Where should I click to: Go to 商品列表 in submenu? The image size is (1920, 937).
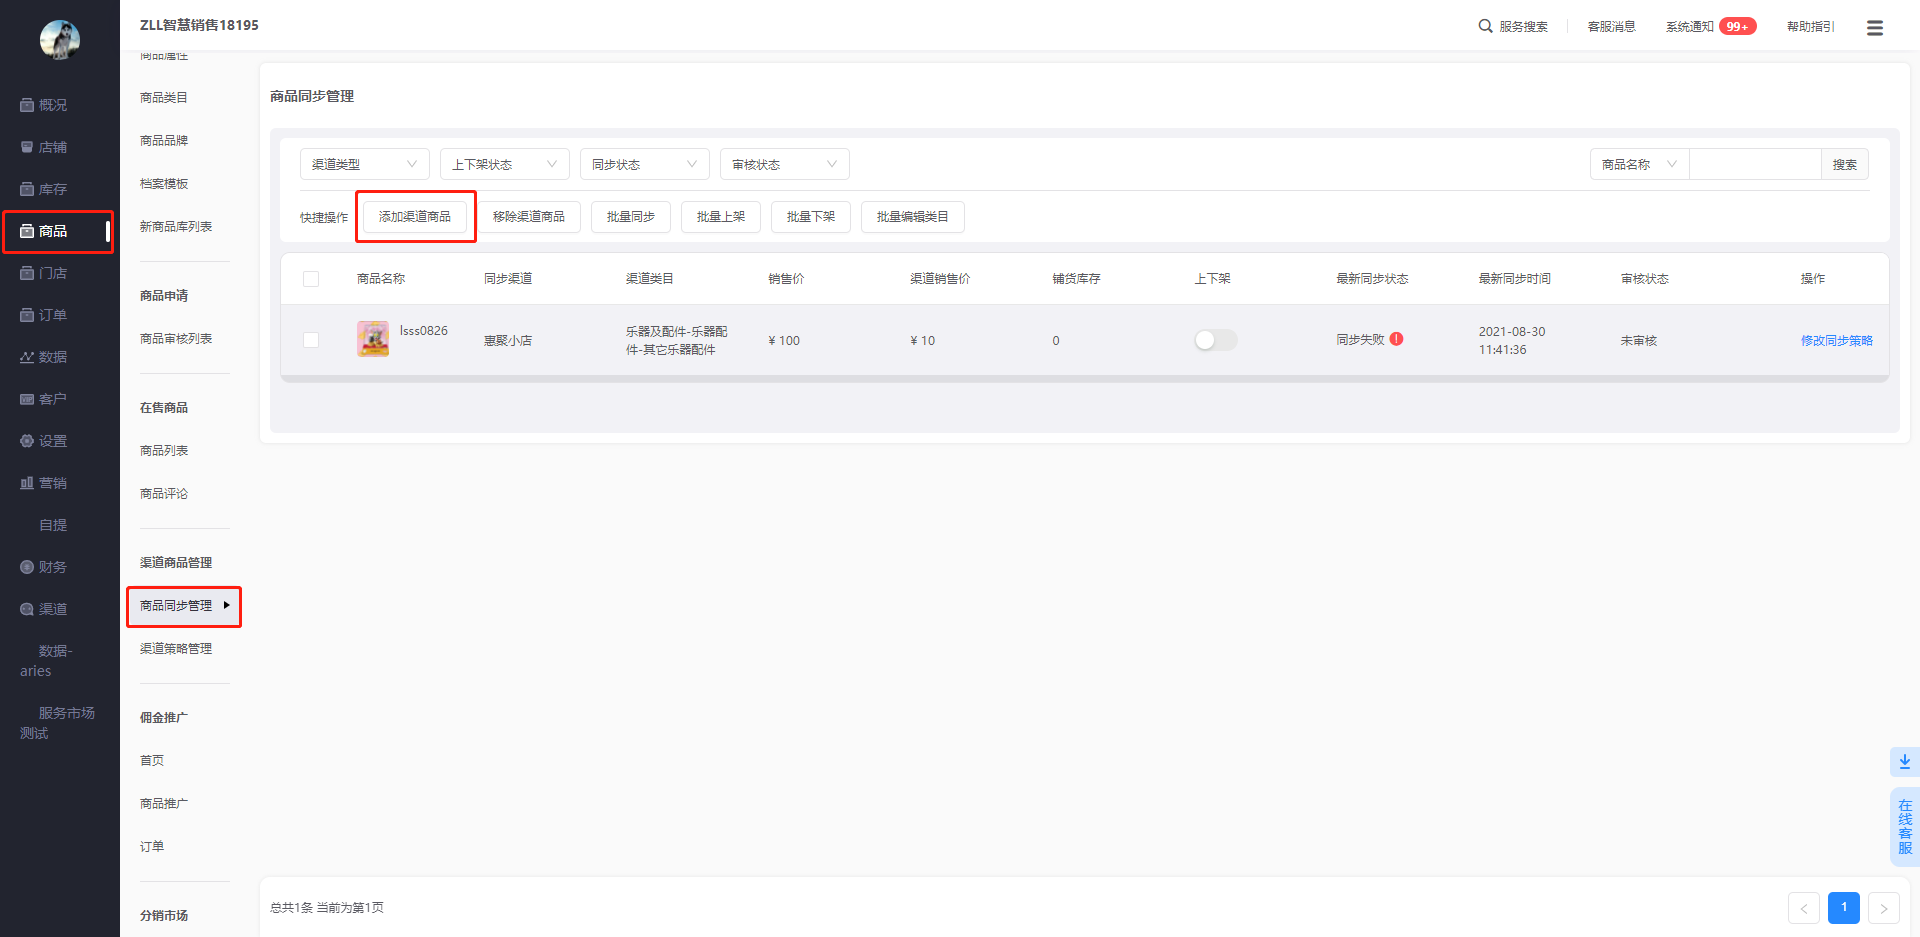(x=164, y=451)
